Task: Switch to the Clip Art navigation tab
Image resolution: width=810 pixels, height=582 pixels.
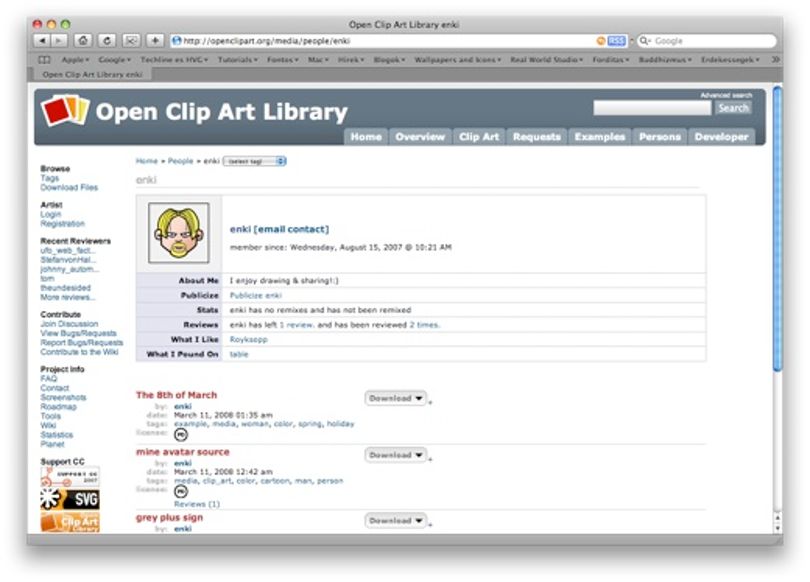Action: [479, 137]
